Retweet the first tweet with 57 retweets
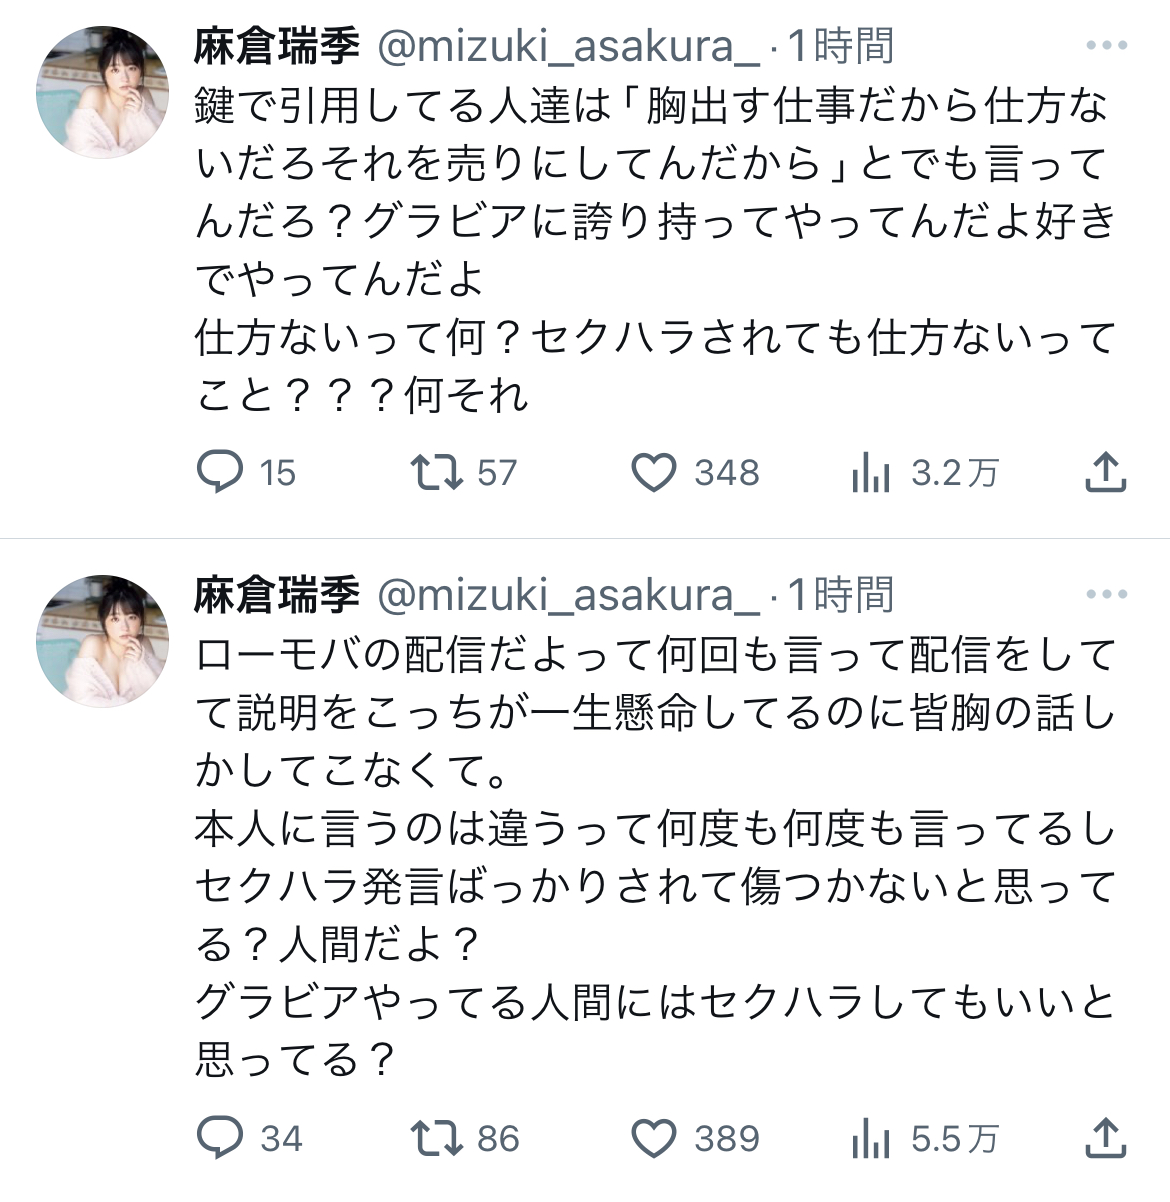Image resolution: width=1170 pixels, height=1202 pixels. pyautogui.click(x=437, y=472)
